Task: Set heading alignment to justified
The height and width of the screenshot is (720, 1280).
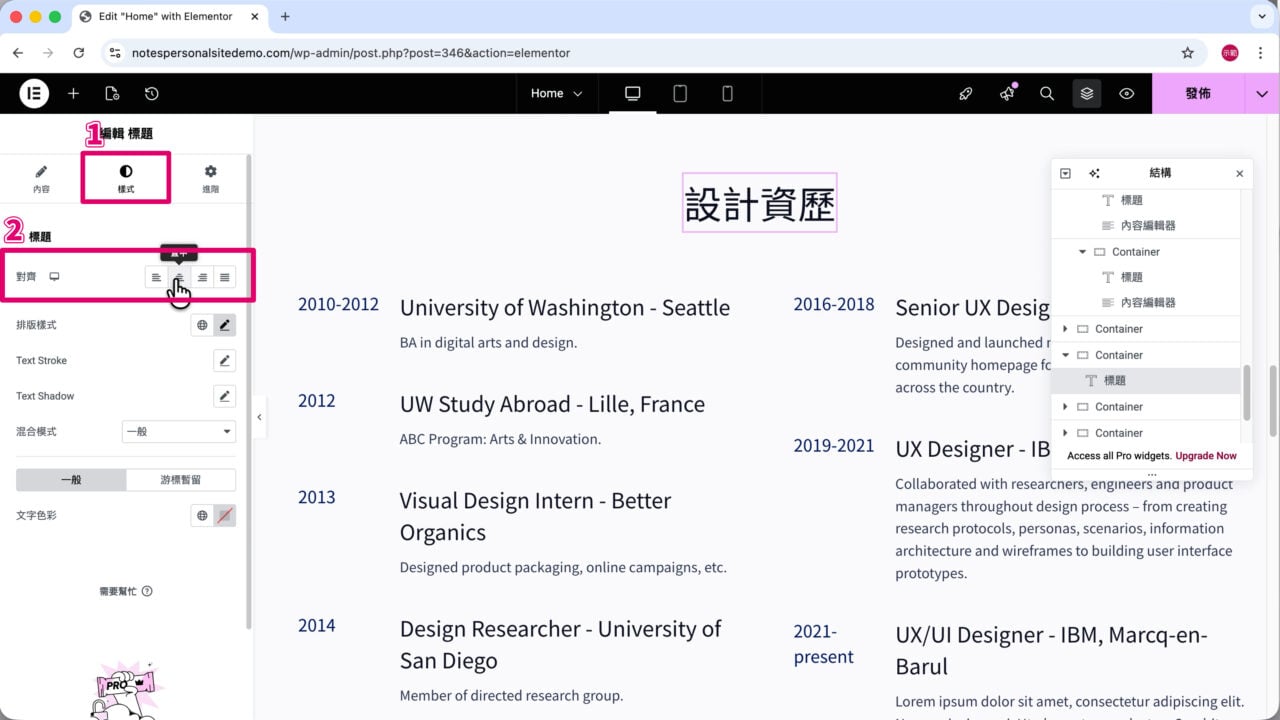Action: coord(225,277)
